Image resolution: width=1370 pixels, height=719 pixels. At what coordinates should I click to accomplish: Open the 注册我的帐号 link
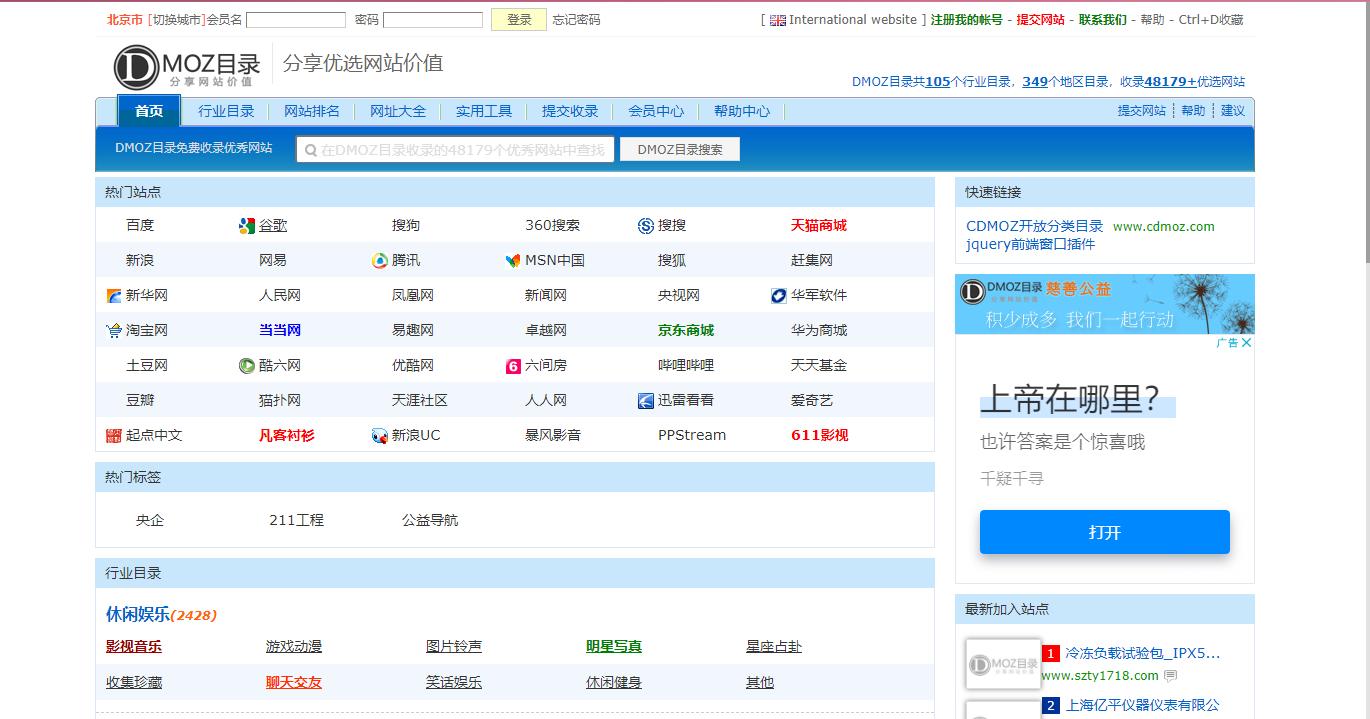point(966,19)
